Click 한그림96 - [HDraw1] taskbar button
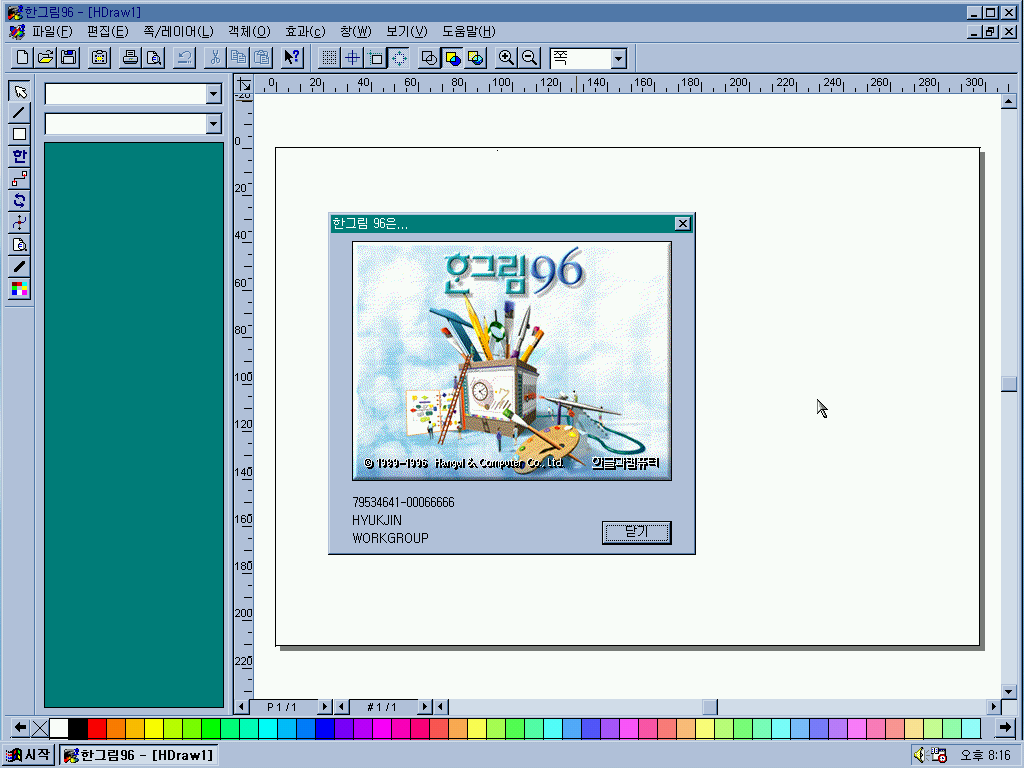 point(138,755)
